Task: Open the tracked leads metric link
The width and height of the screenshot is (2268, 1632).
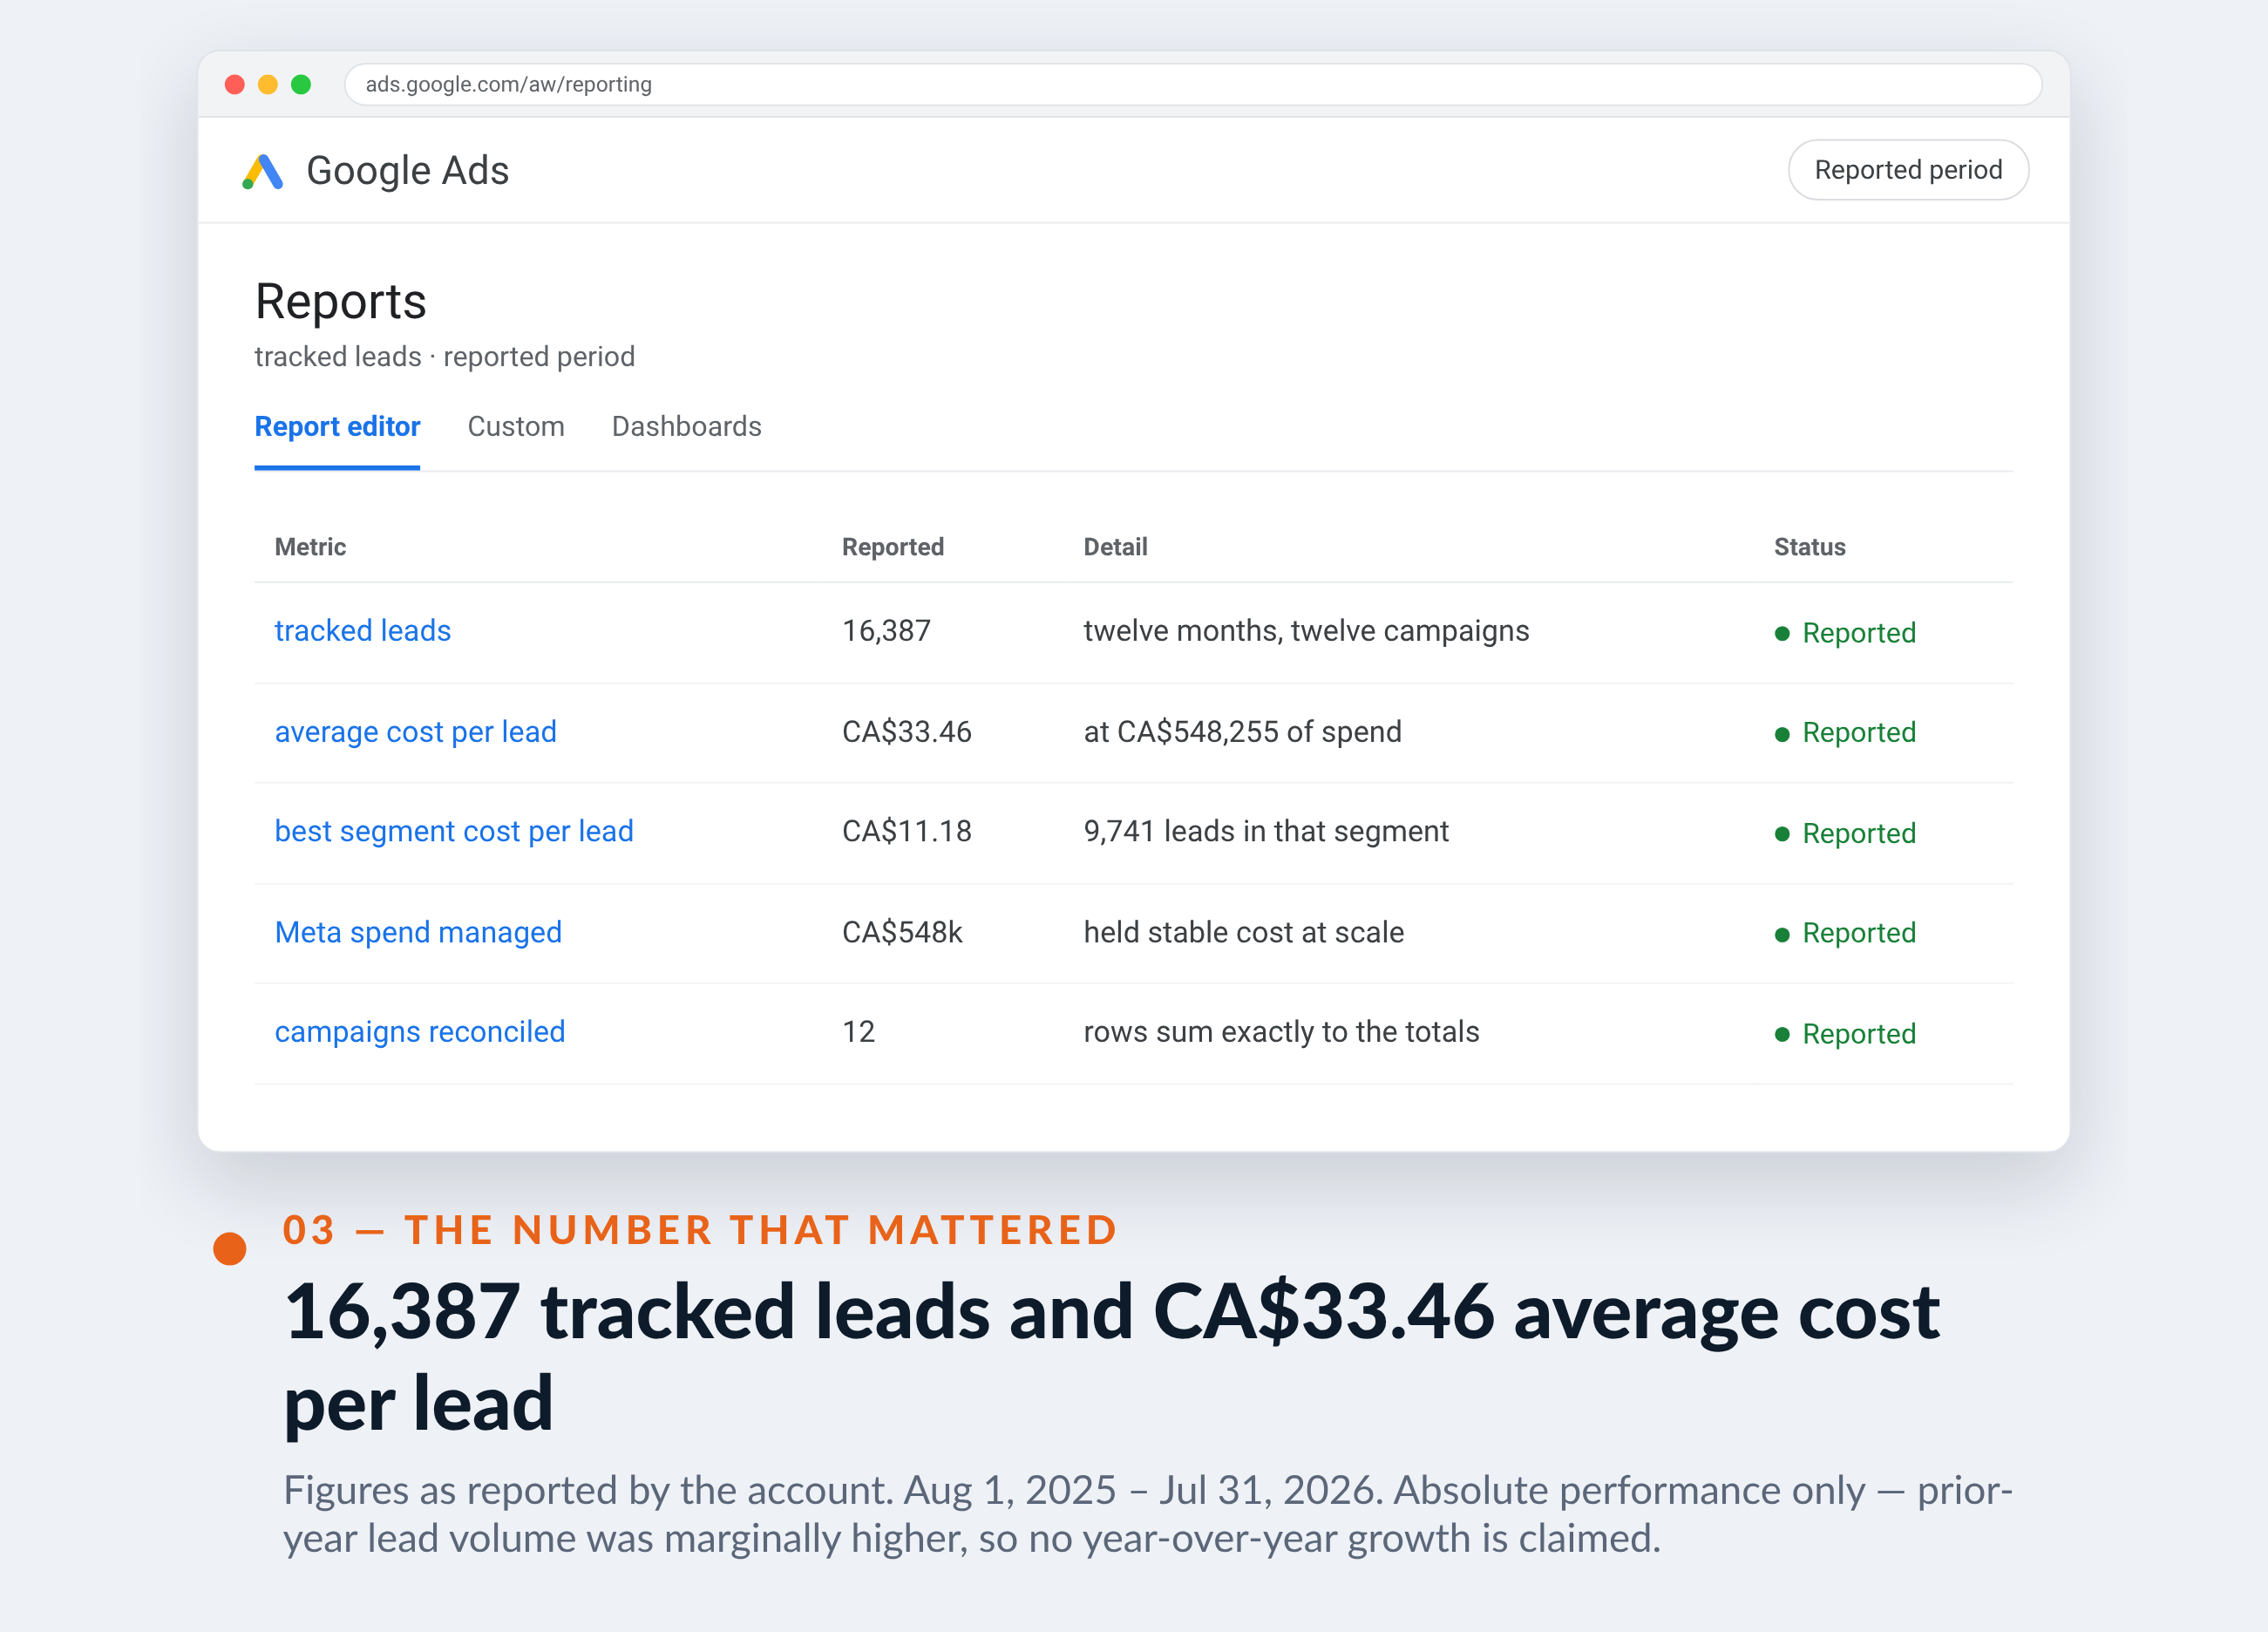Action: [363, 631]
